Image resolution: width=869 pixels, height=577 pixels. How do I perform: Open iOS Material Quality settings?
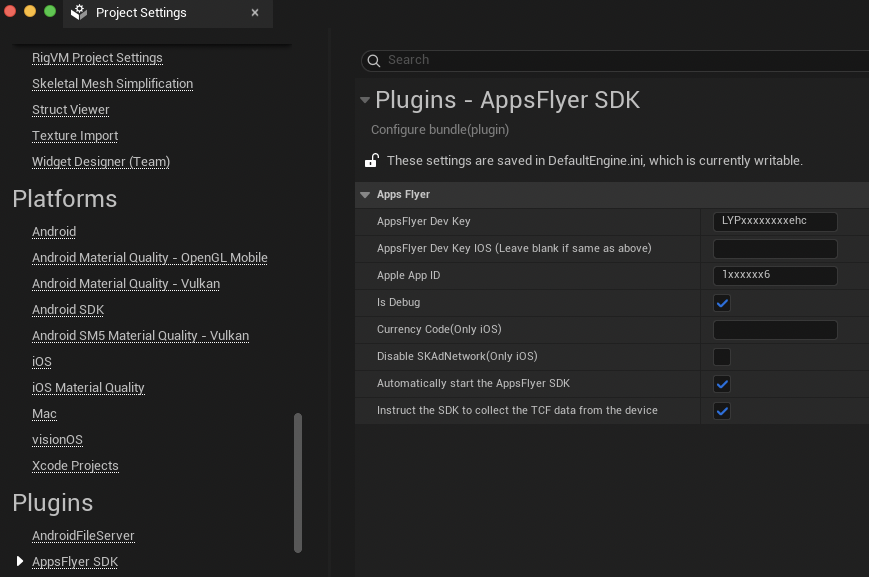click(x=88, y=388)
